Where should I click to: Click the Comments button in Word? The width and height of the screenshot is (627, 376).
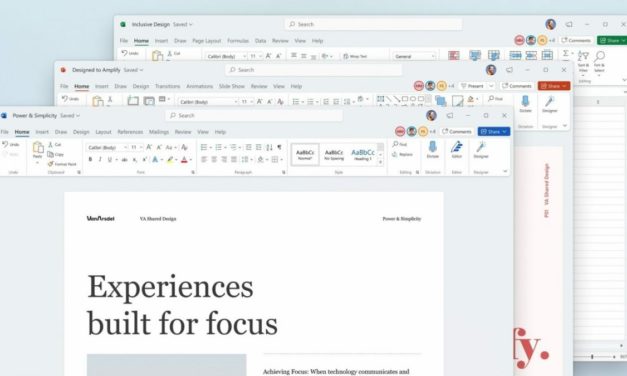[x=457, y=132]
